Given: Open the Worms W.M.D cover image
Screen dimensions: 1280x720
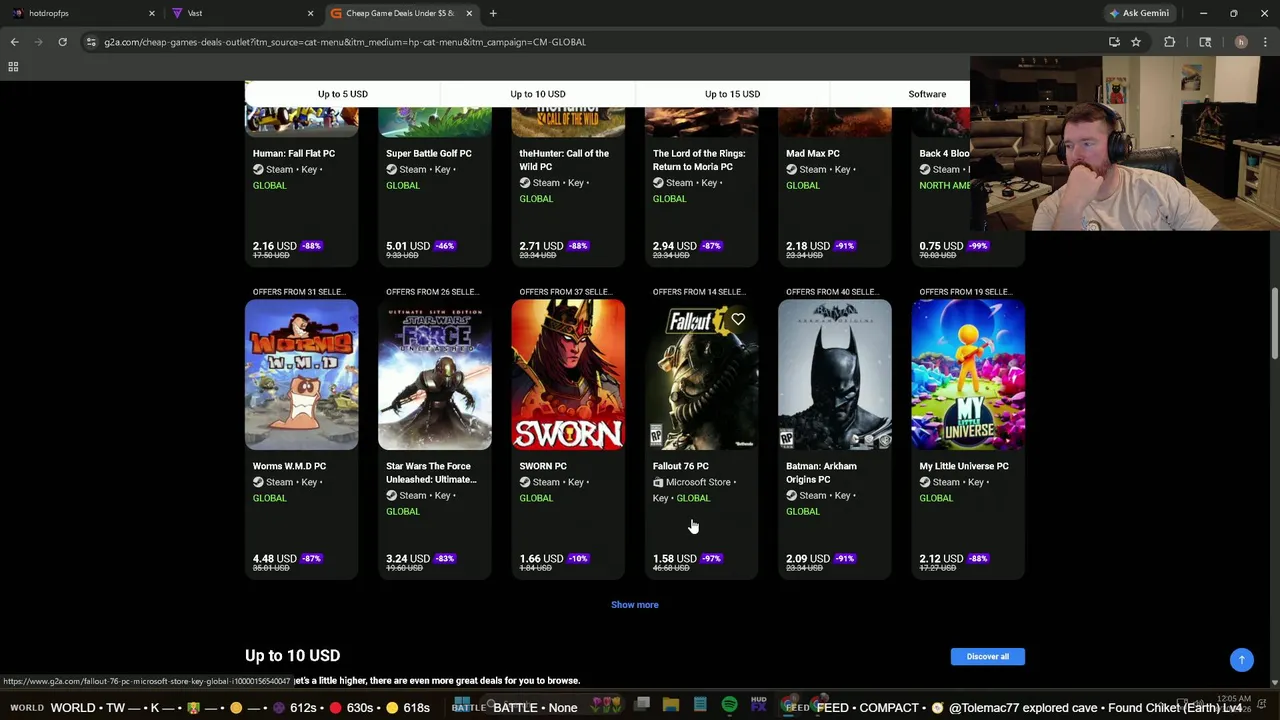Looking at the screenshot, I should pyautogui.click(x=302, y=375).
